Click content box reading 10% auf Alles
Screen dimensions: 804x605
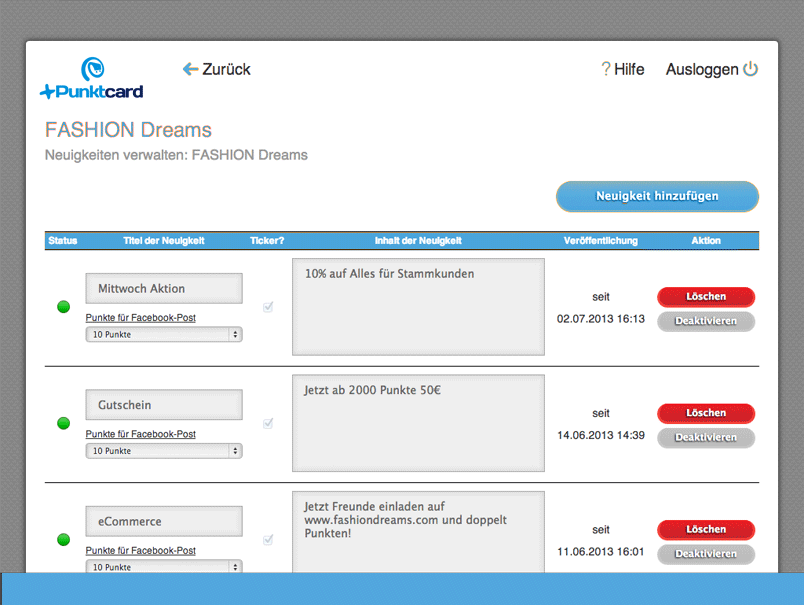tap(418, 307)
